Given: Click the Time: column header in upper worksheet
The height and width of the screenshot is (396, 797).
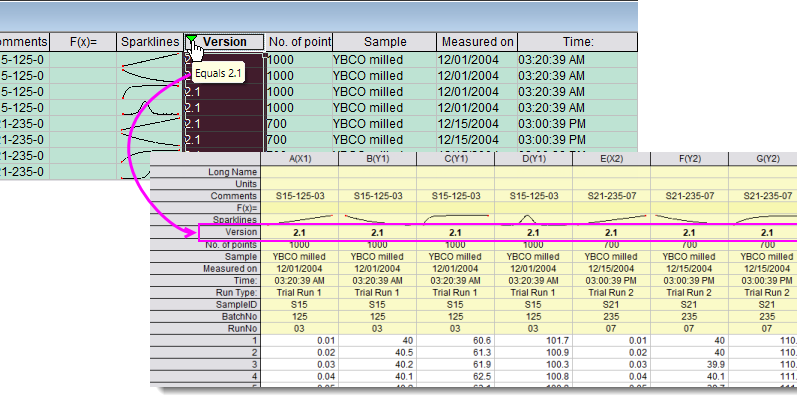Looking at the screenshot, I should (577, 42).
